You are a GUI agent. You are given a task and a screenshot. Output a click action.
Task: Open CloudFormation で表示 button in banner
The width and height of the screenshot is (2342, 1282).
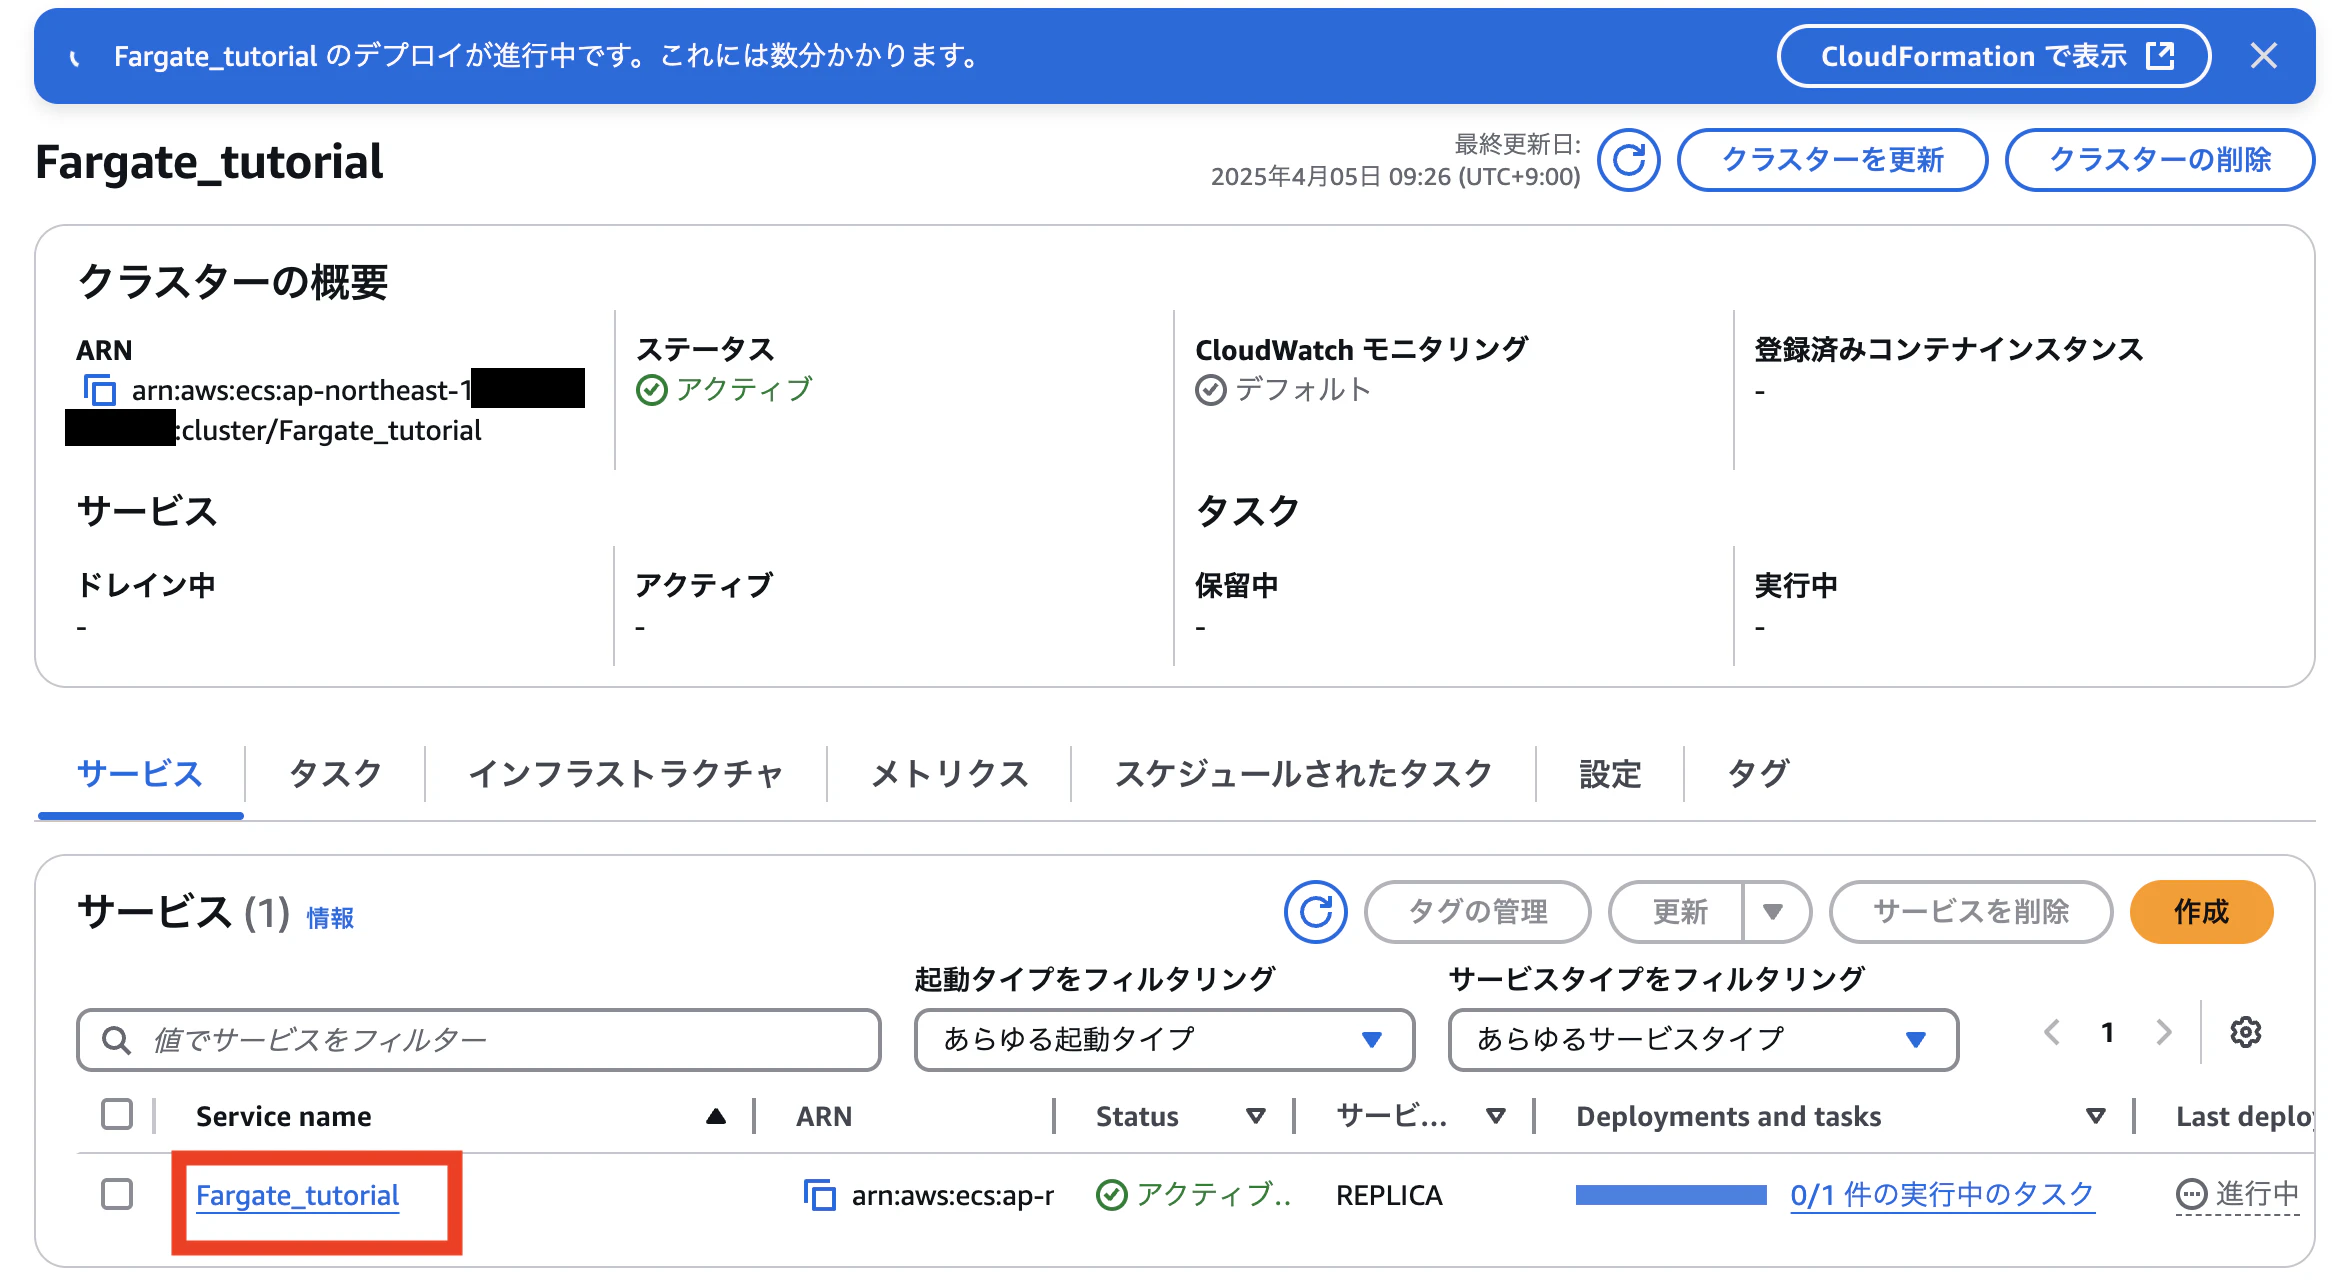1994,56
